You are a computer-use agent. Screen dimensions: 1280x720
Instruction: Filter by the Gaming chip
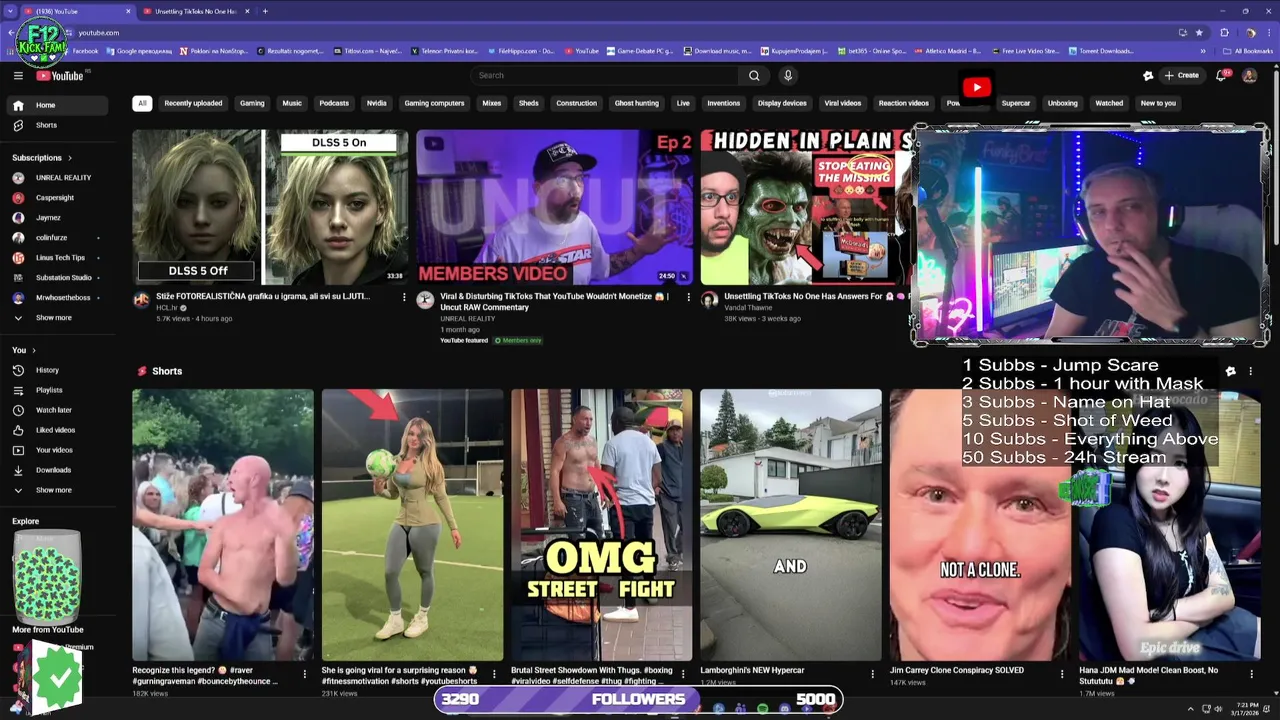[252, 103]
